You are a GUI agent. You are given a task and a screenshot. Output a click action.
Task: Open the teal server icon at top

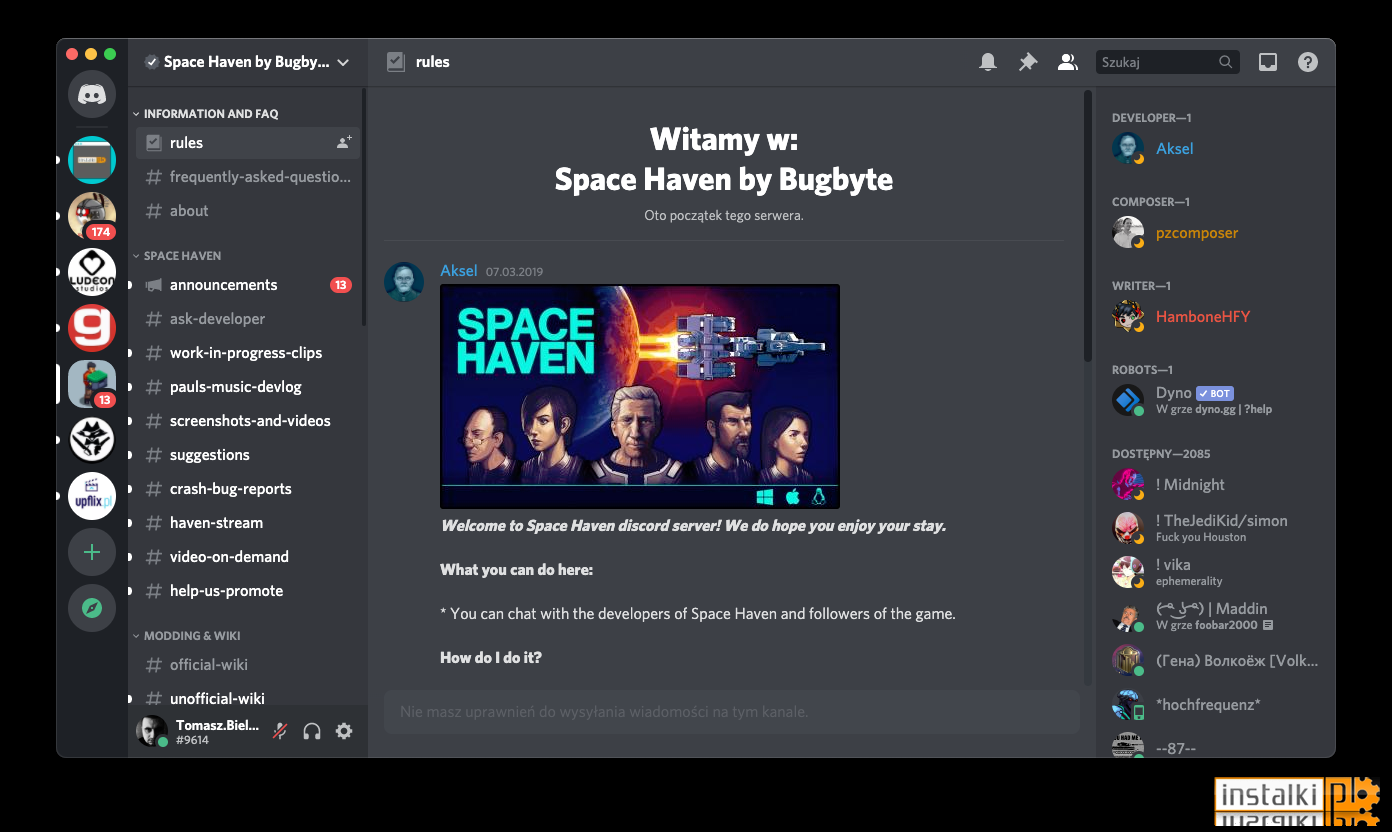[x=92, y=160]
